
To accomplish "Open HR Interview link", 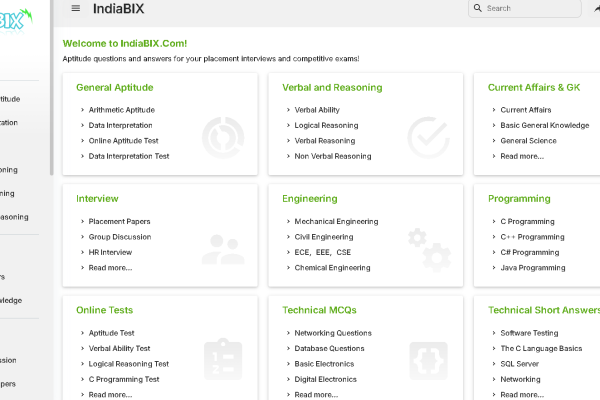I will [x=110, y=252].
